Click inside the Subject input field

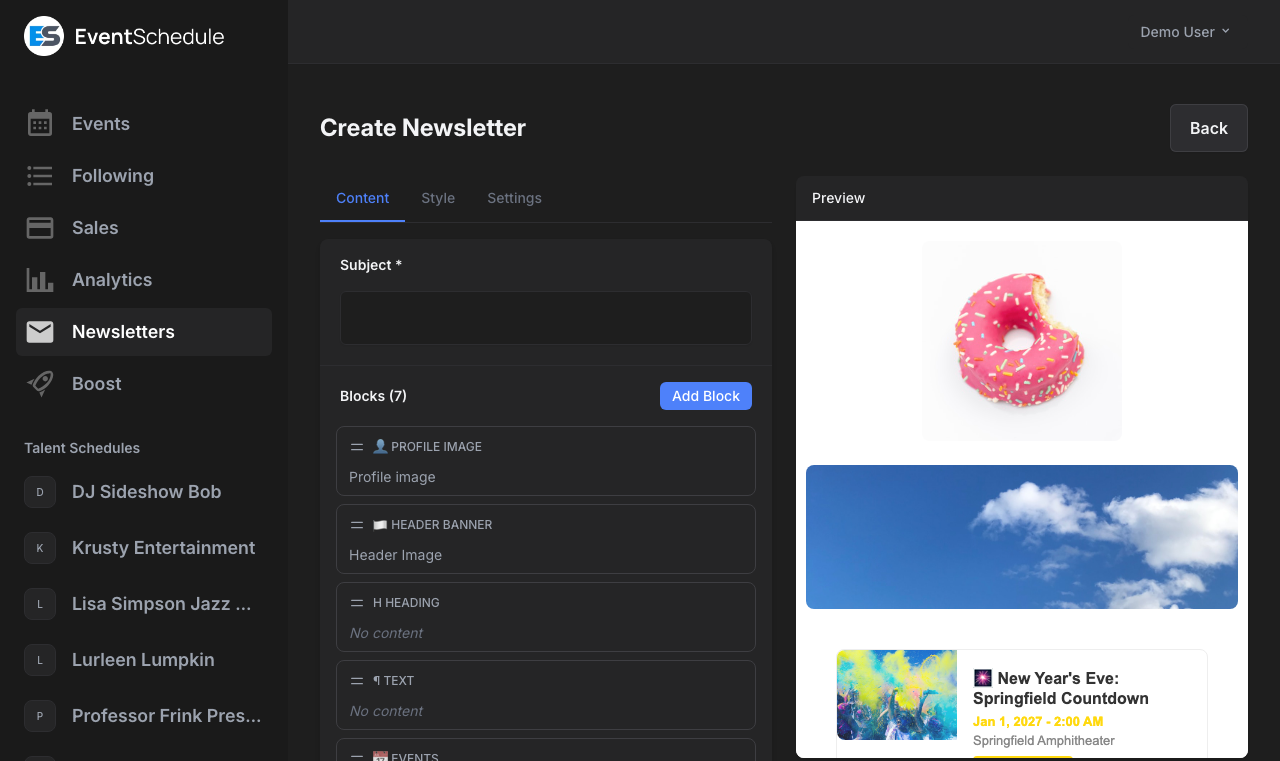point(545,317)
